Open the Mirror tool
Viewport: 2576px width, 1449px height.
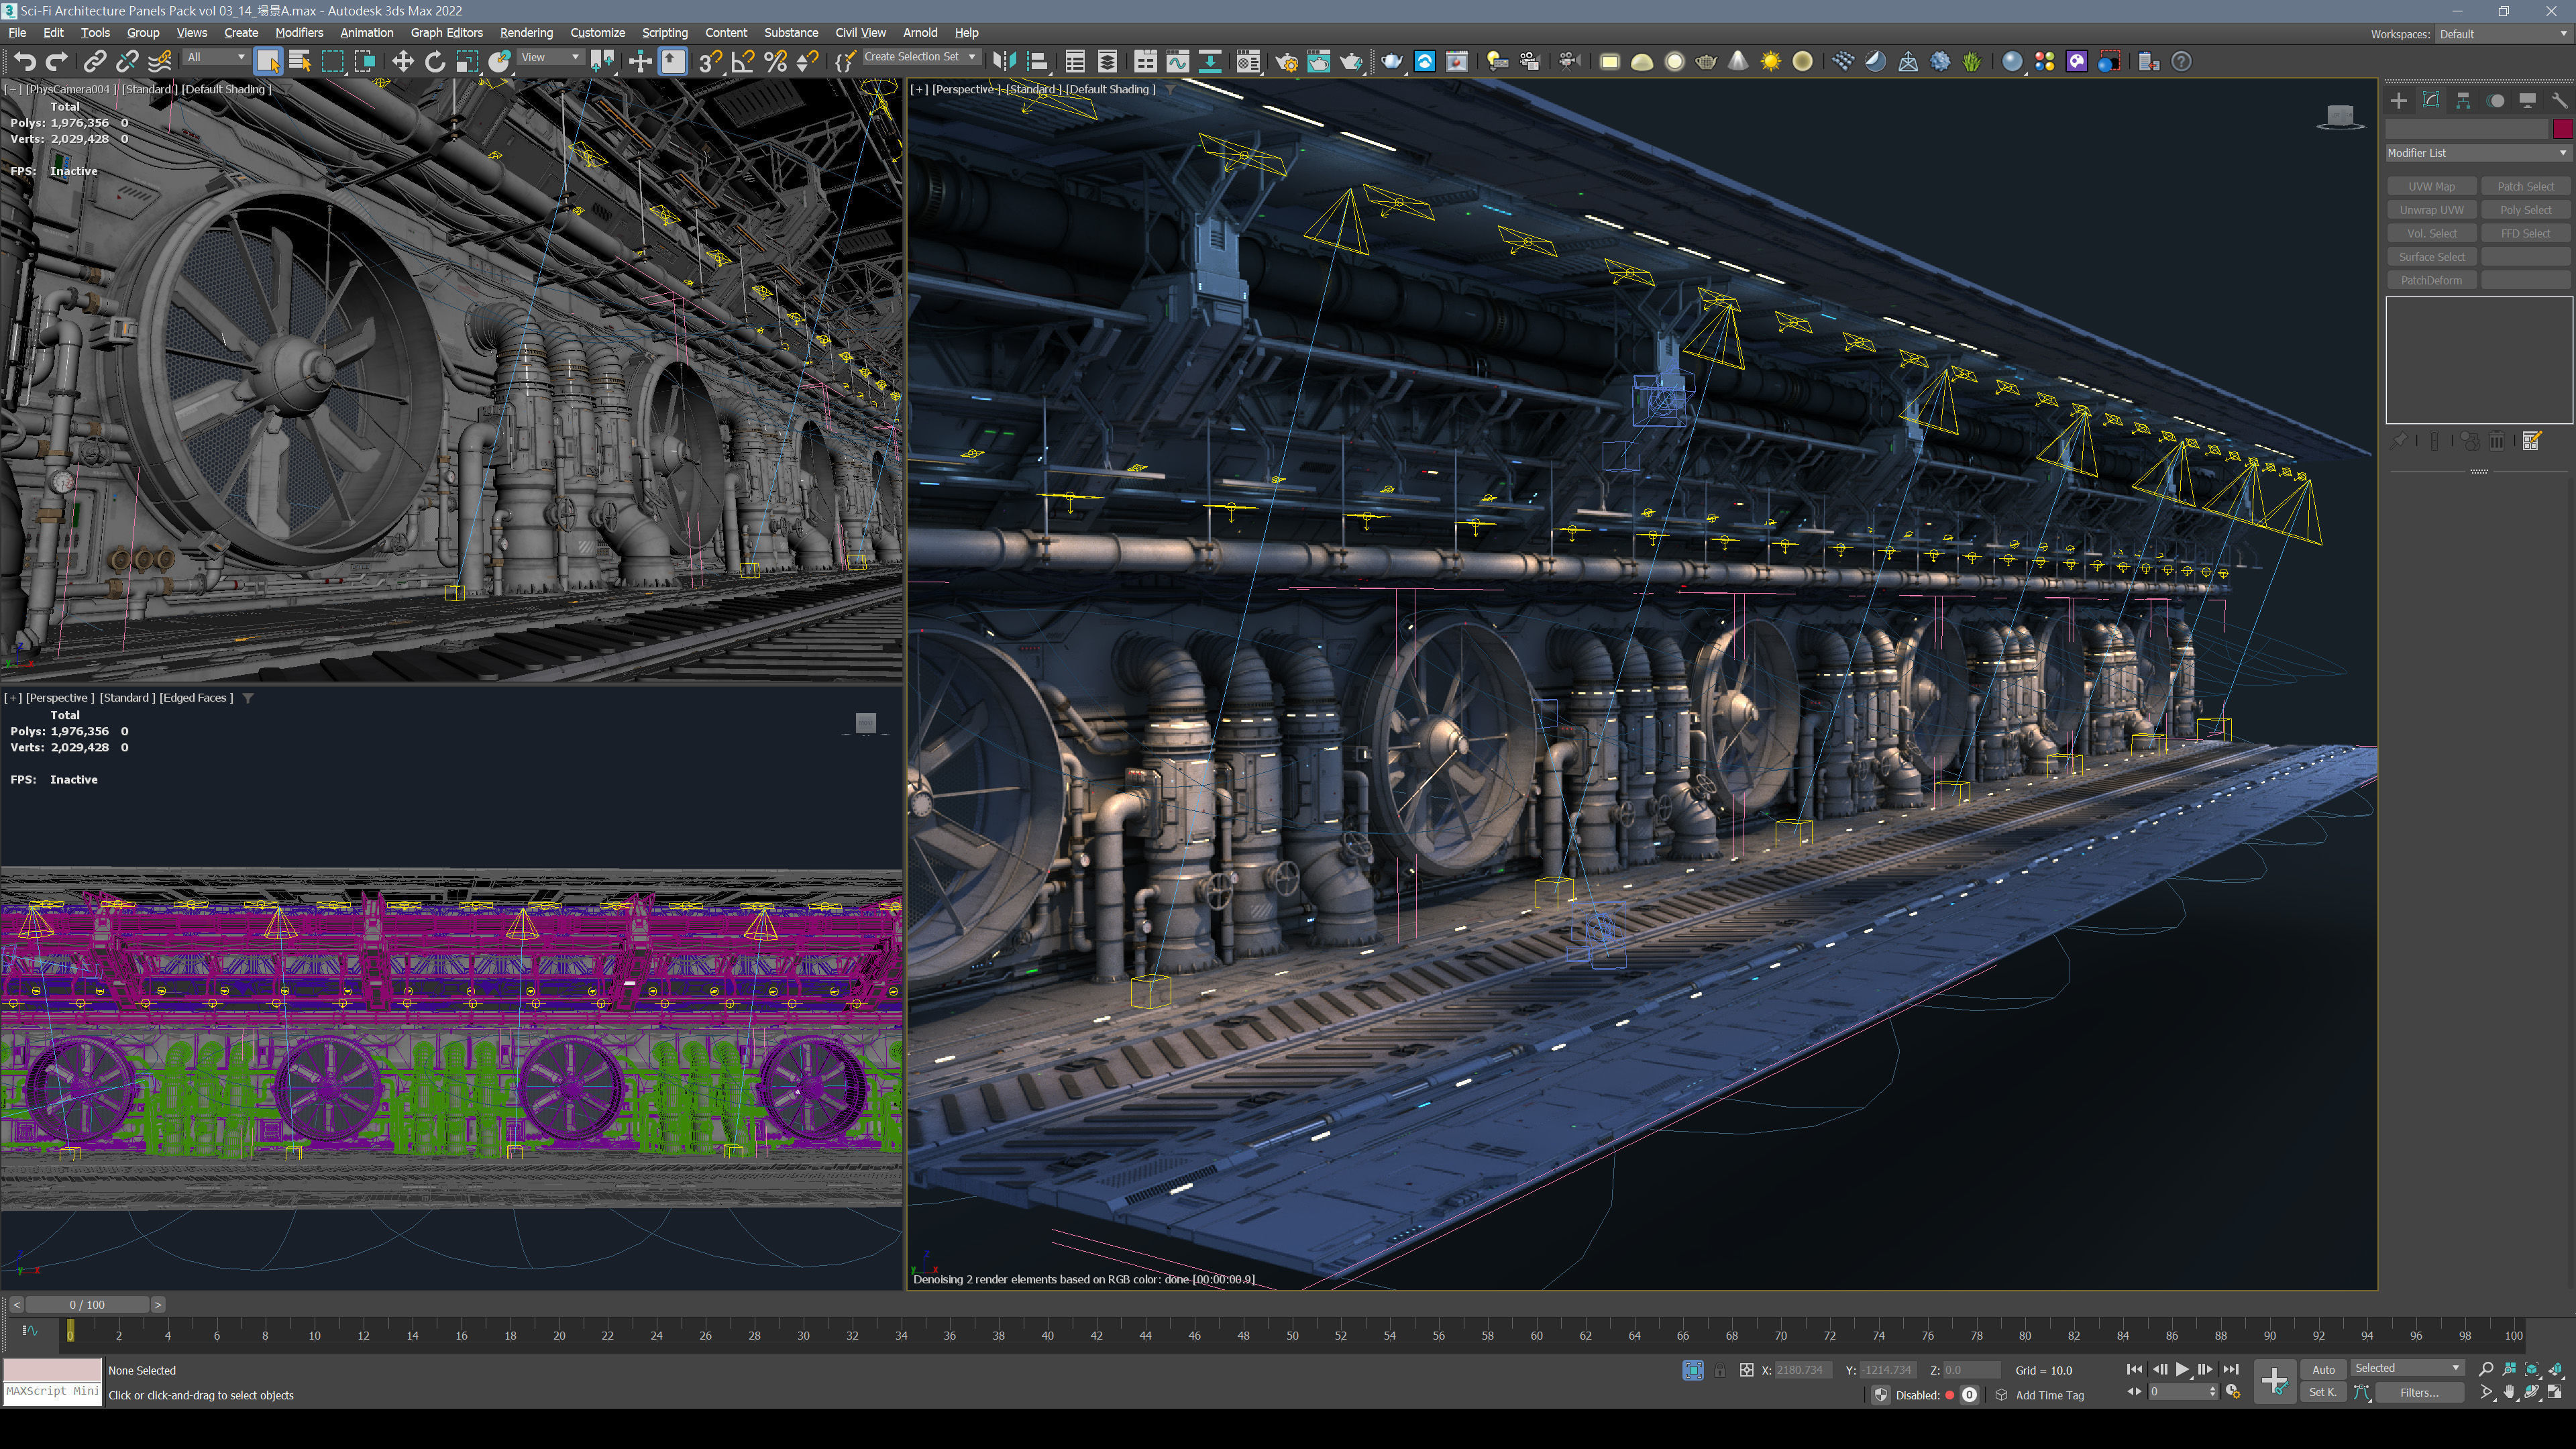click(x=1004, y=62)
